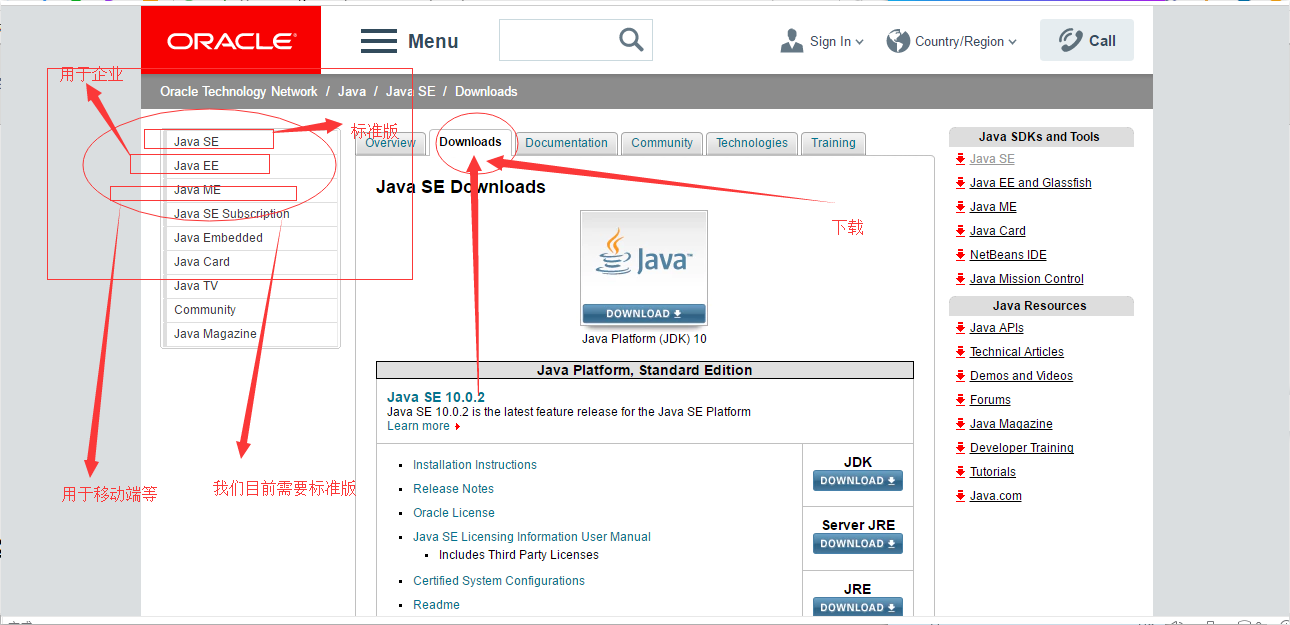Click red download arrow beside Tutorials

[x=960, y=472]
